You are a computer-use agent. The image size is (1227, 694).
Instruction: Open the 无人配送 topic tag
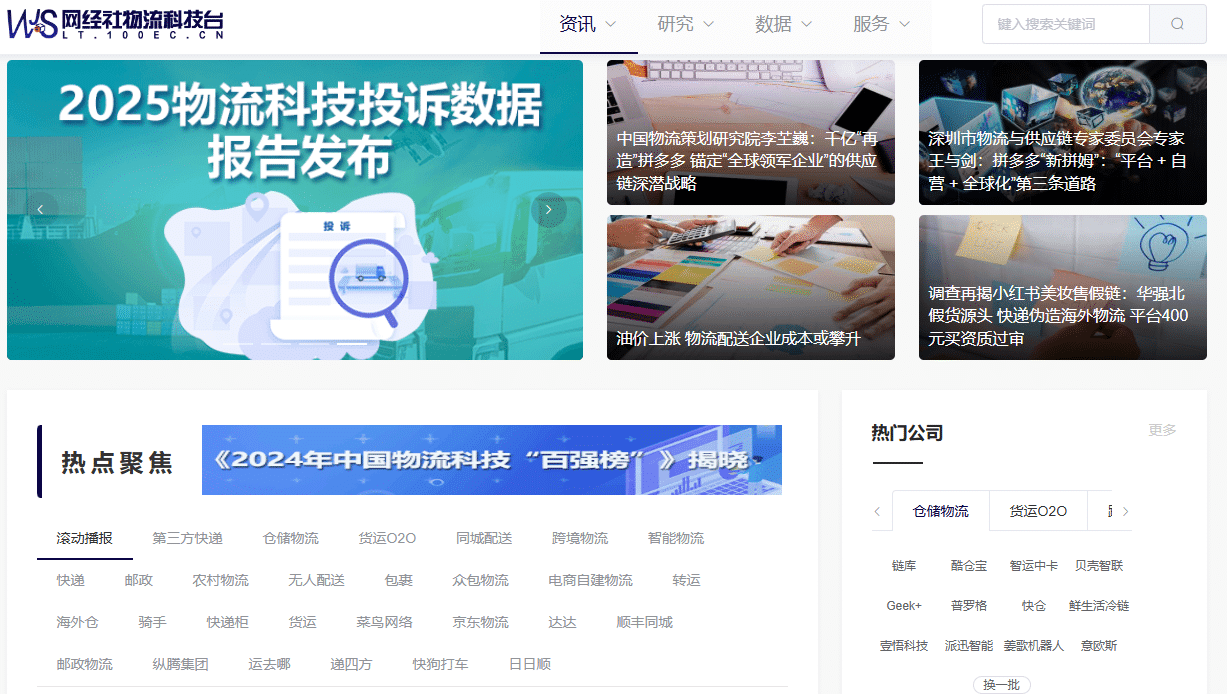317,580
